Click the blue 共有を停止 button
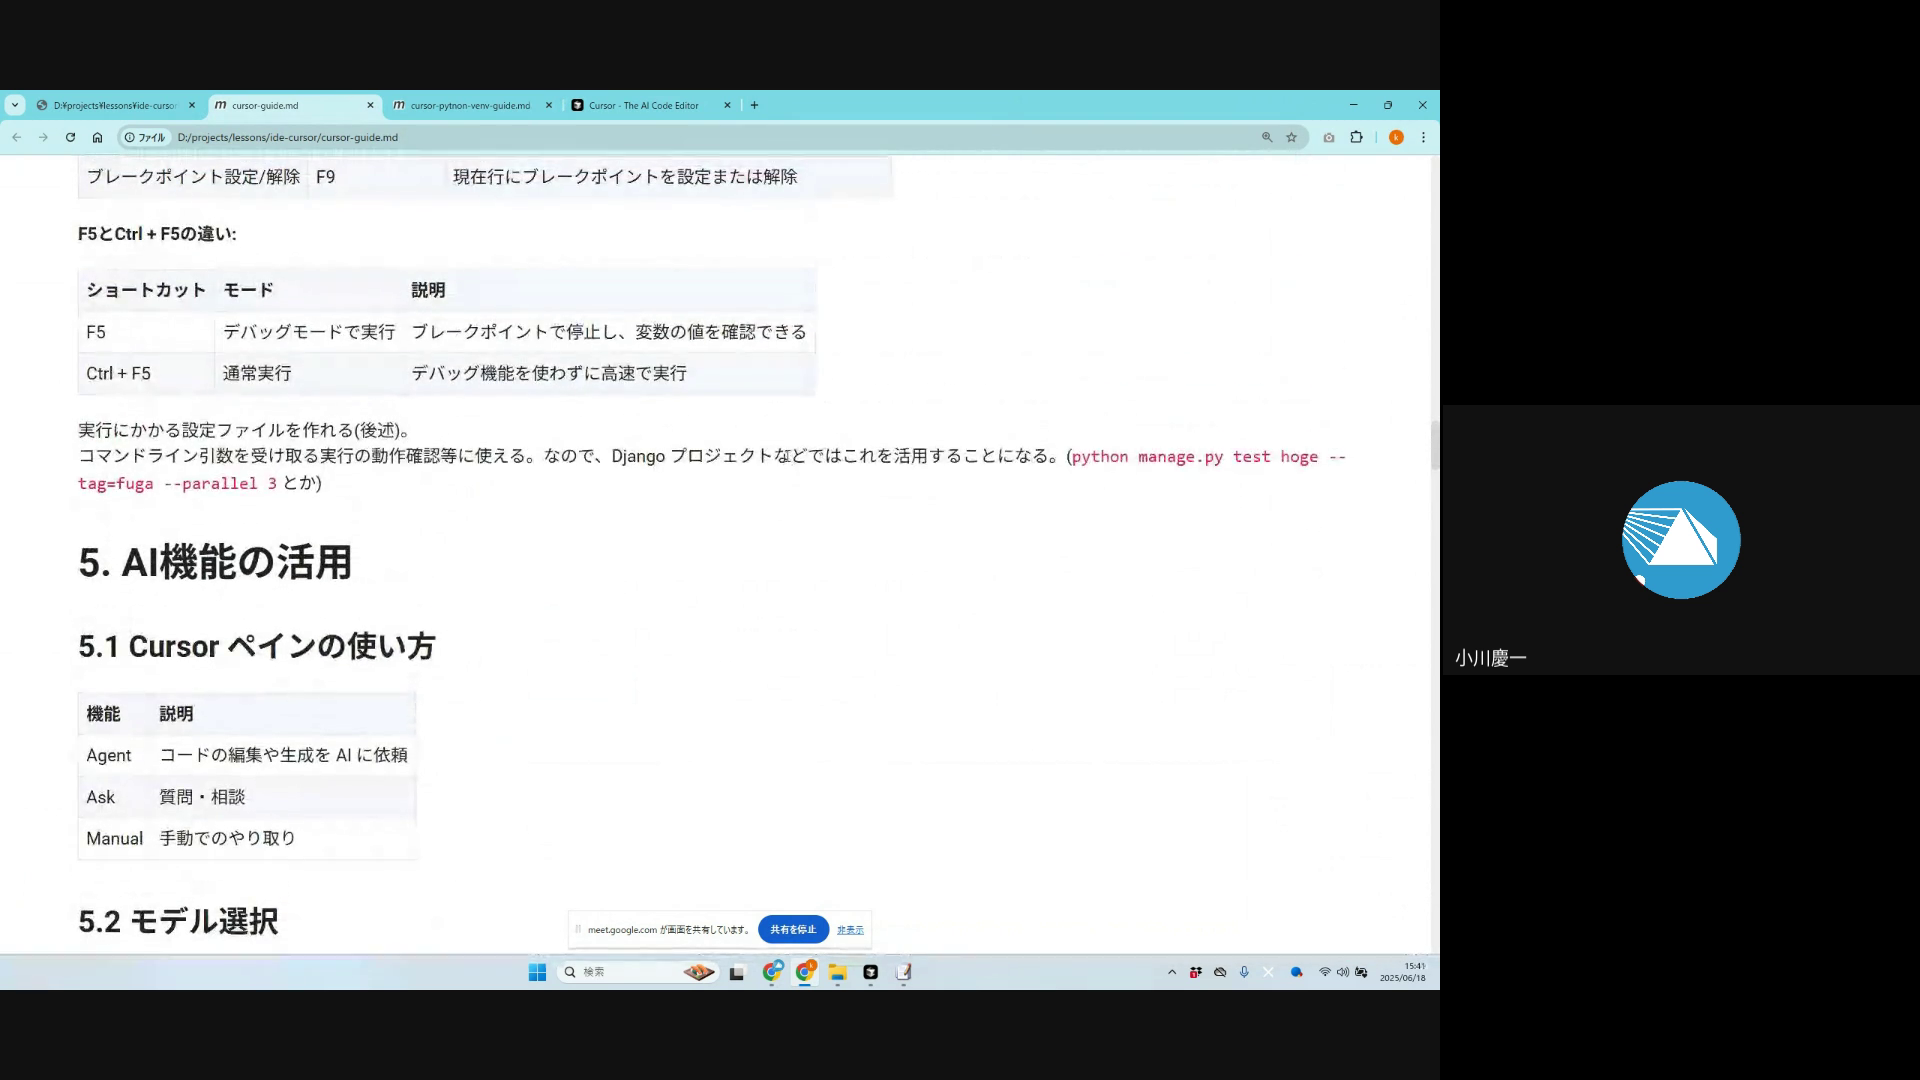Screen dimensions: 1920x1080 (x=793, y=929)
